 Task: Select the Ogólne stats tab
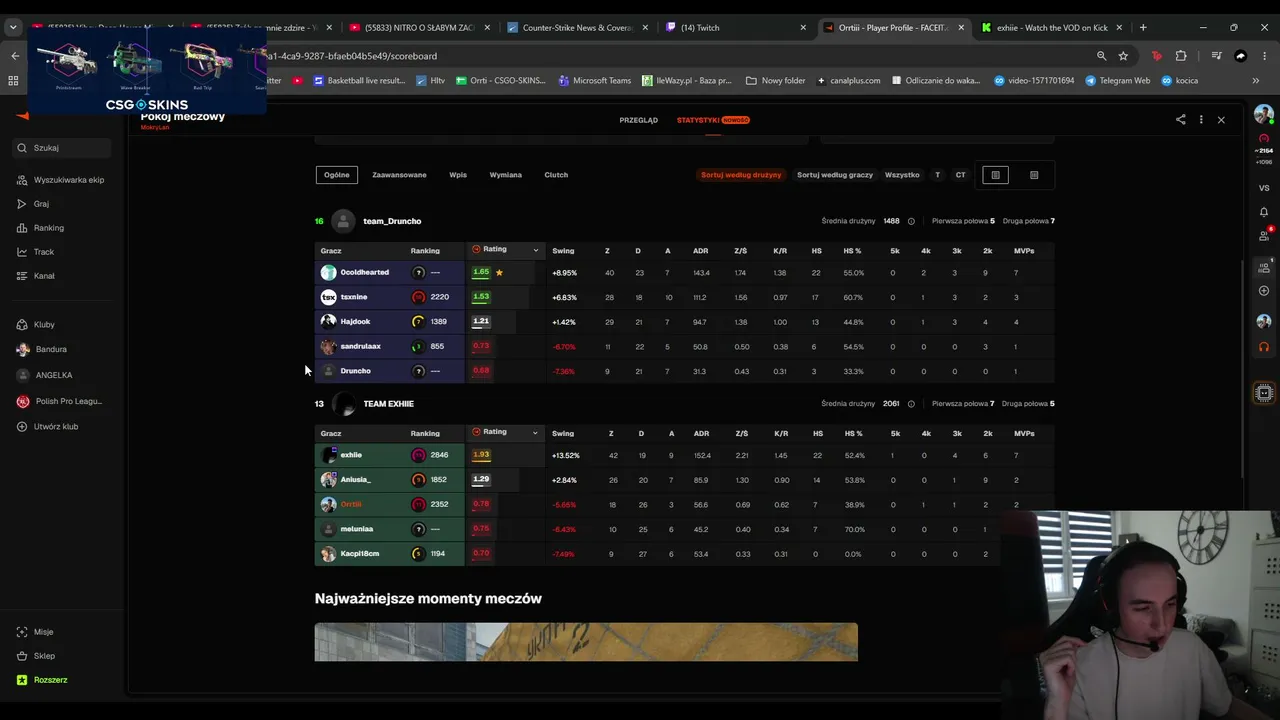337,175
